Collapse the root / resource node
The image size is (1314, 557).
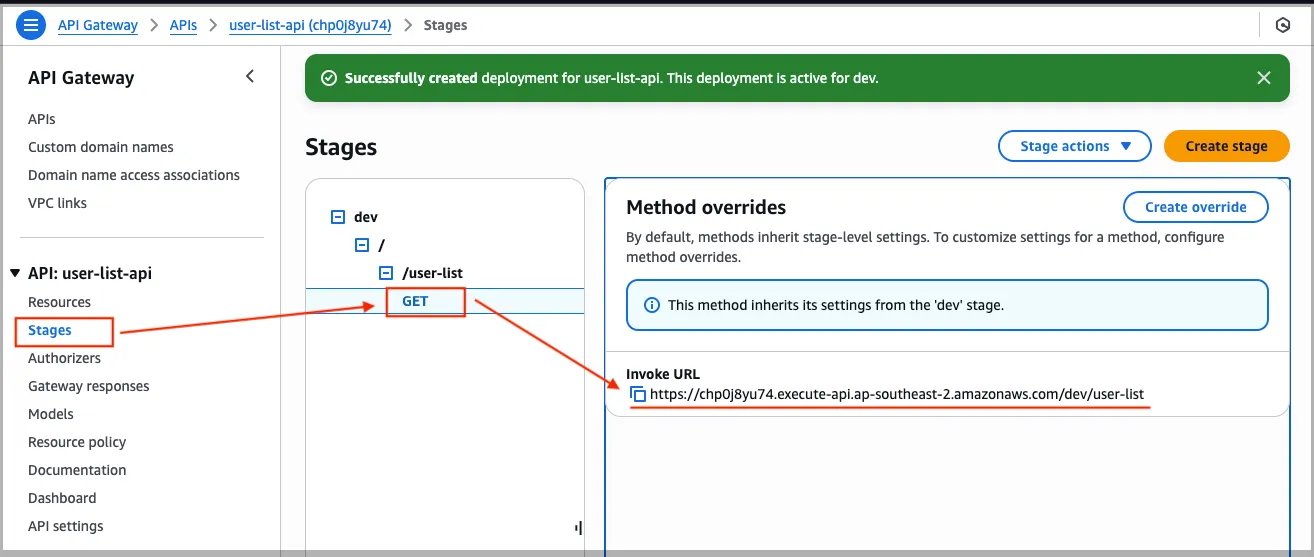point(362,245)
